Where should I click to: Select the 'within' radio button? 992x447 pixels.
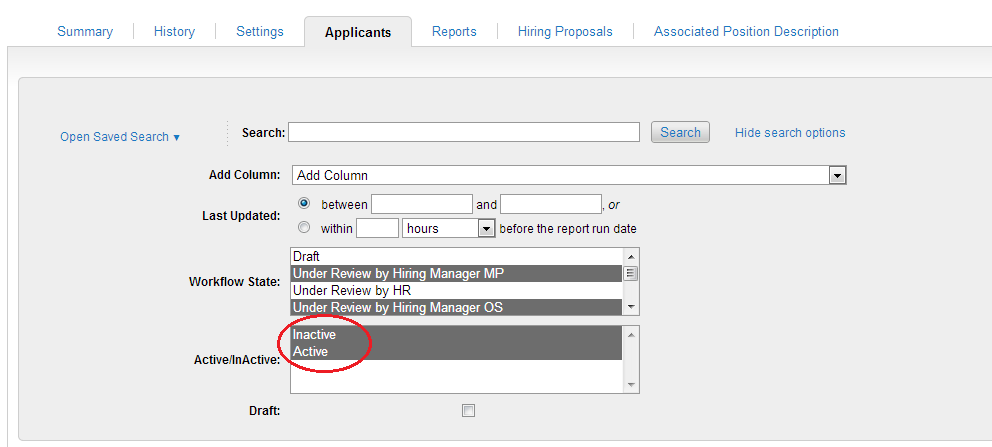tap(304, 227)
